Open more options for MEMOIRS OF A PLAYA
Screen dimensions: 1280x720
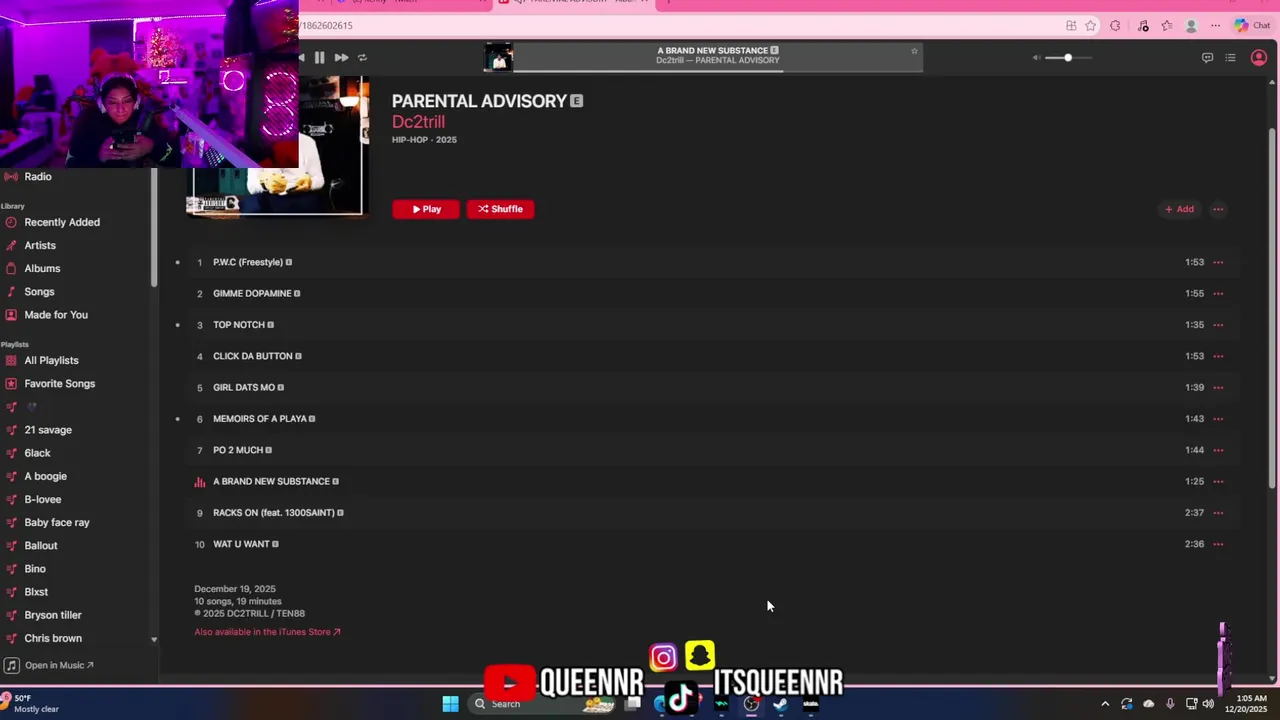[x=1218, y=419]
